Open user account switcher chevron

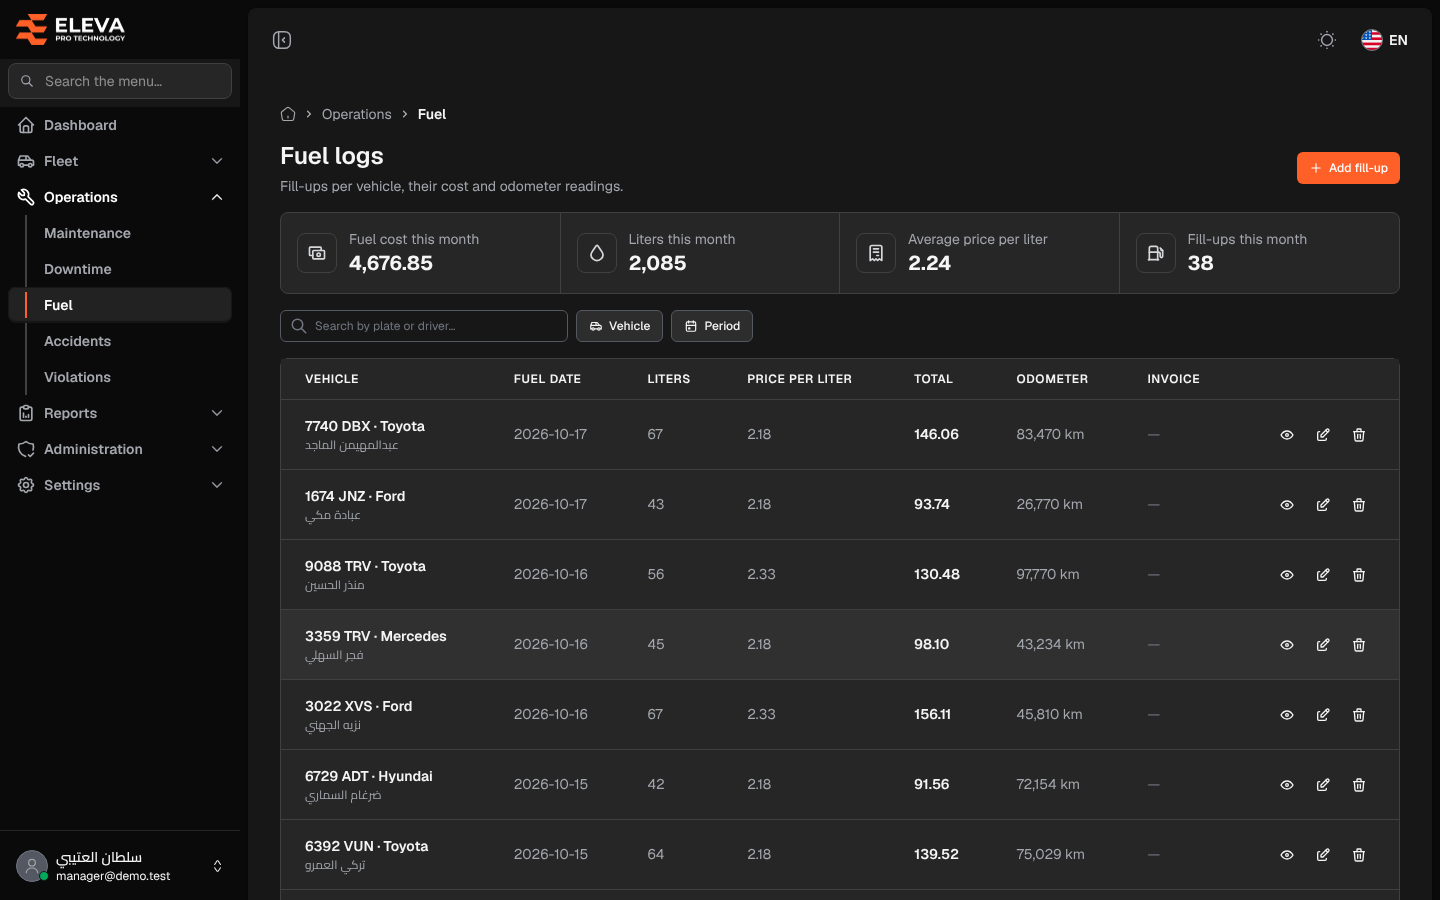click(x=218, y=866)
